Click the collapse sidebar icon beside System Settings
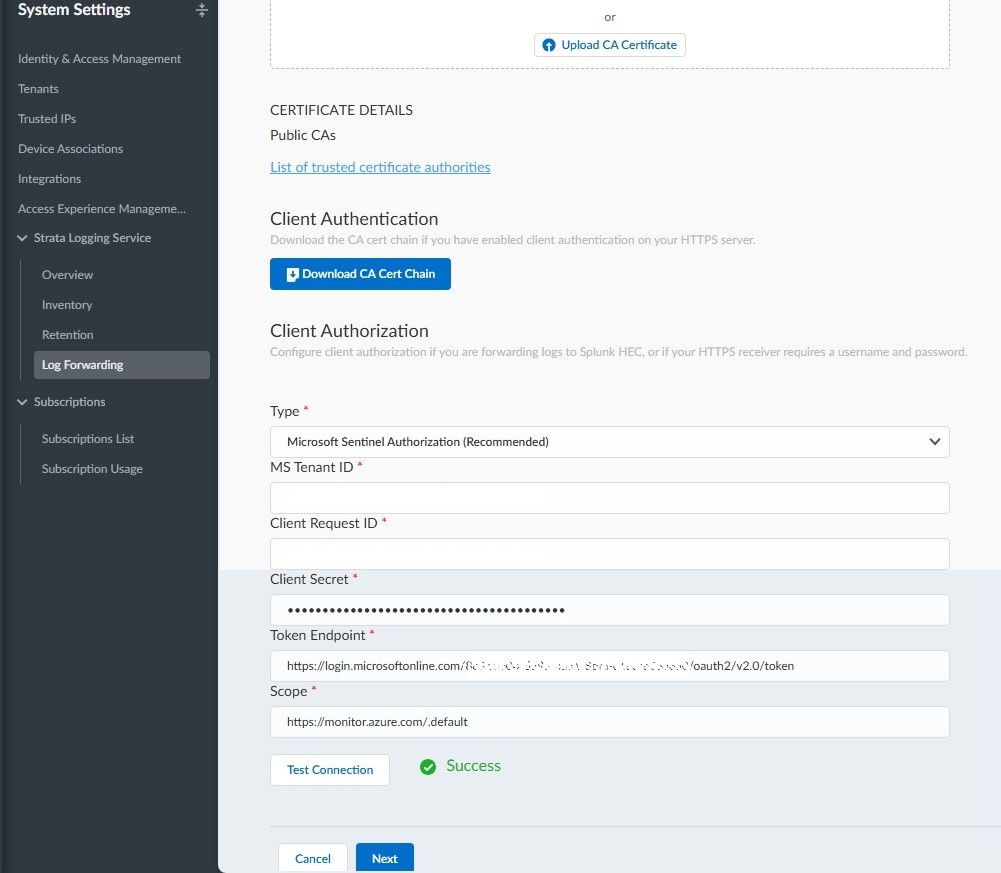The width and height of the screenshot is (1001, 873). click(x=202, y=10)
